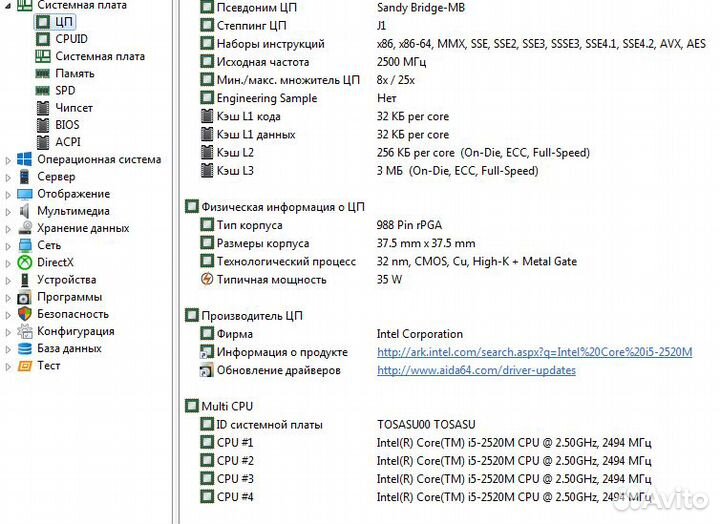Viewport: 720px width, 524px height.
Task: Click the Тест benchmark icon
Action: [x=24, y=366]
